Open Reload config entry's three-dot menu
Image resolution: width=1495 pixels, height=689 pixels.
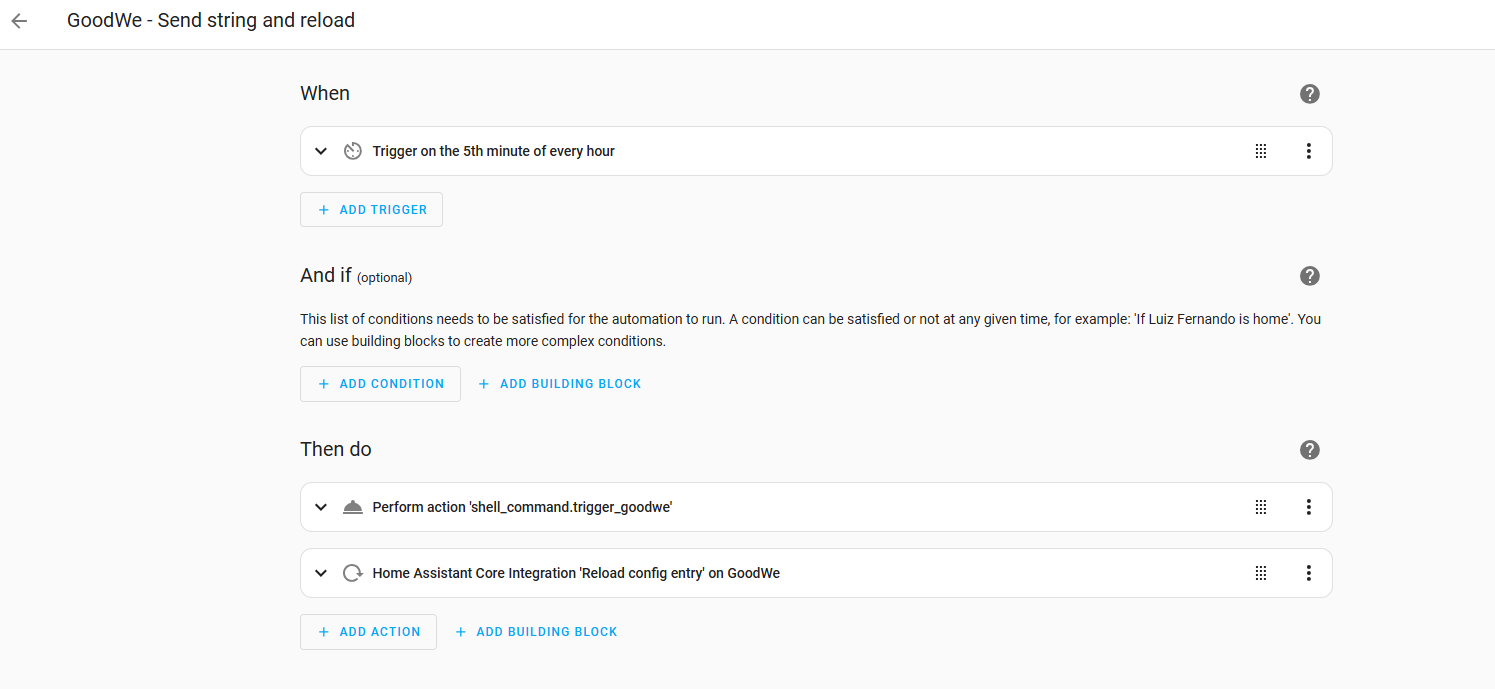(1308, 573)
